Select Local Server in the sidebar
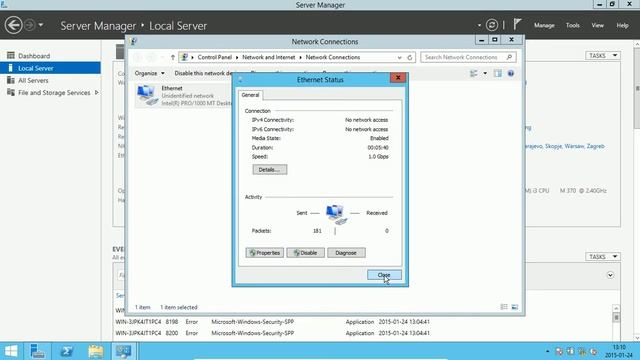The height and width of the screenshot is (360, 640). click(50, 68)
